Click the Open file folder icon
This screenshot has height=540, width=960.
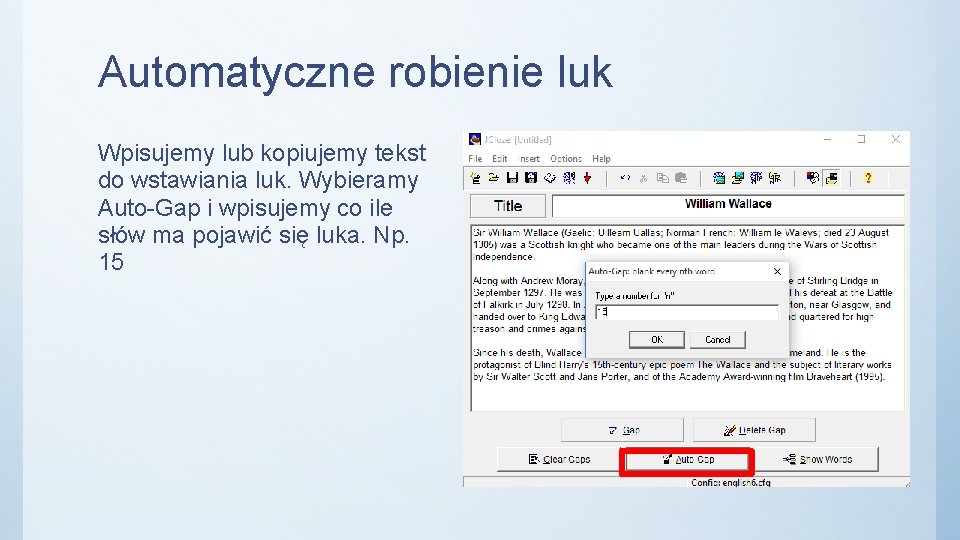[493, 178]
